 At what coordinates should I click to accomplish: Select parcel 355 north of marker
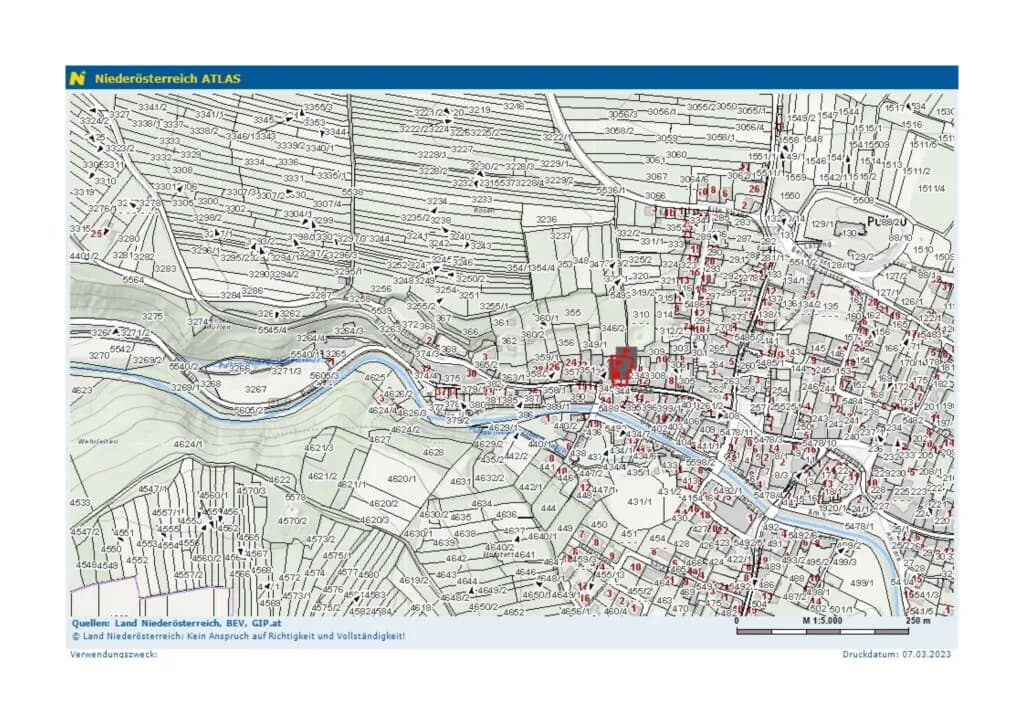tap(573, 313)
